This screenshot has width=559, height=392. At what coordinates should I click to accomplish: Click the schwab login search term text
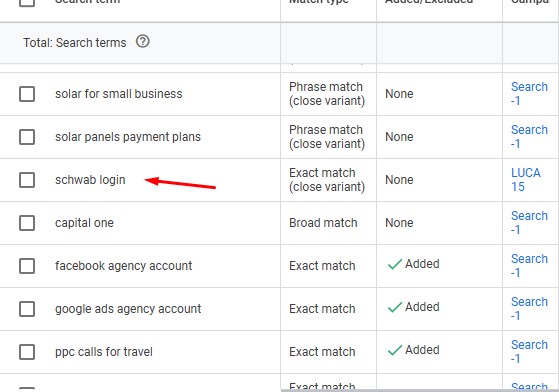coord(90,180)
